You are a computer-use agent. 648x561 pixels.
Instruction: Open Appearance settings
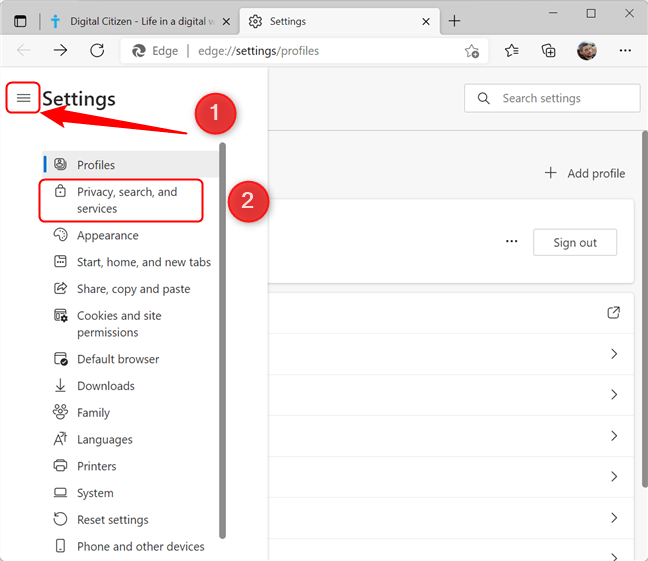130,235
